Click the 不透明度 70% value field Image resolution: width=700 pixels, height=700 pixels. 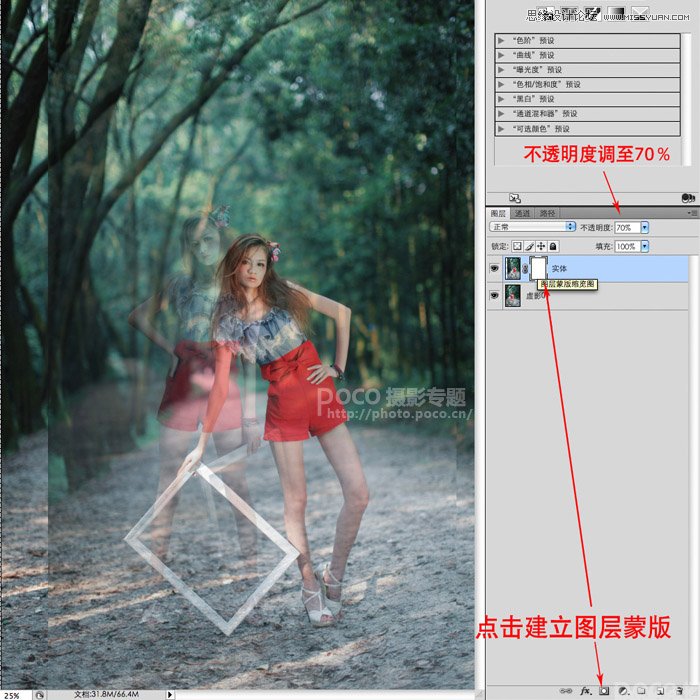point(627,228)
